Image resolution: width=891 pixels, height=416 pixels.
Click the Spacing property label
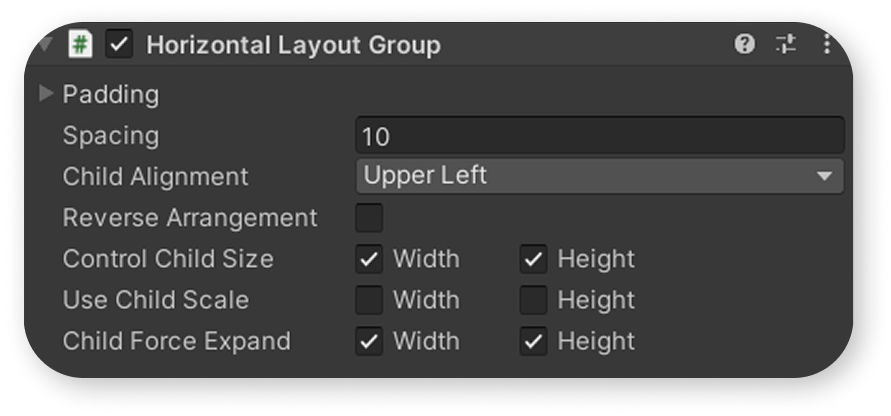click(x=111, y=136)
